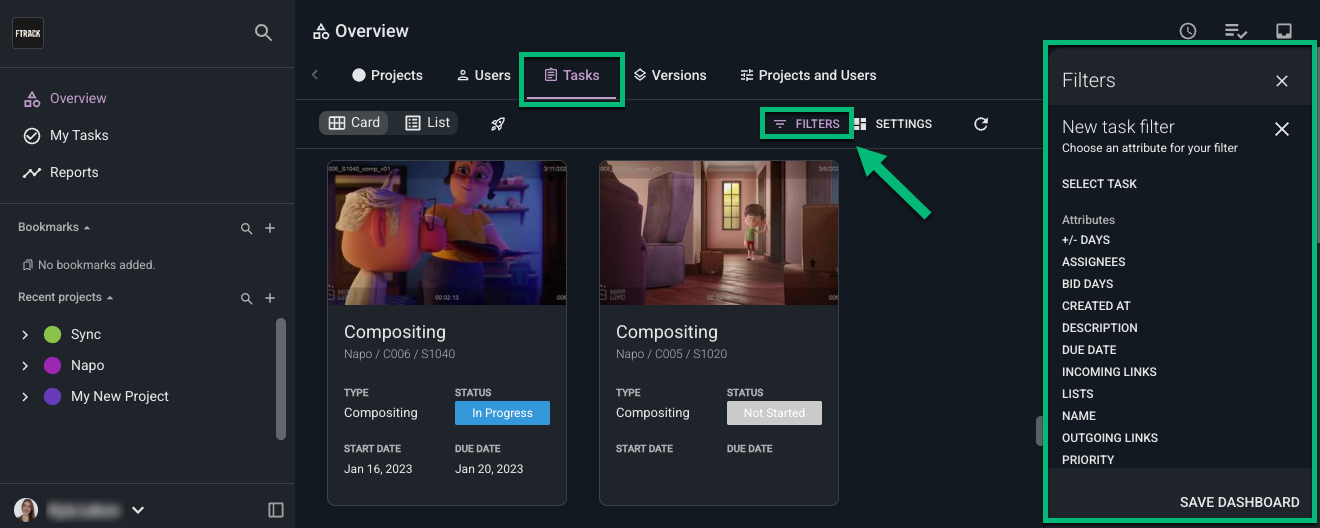
Task: Choose the INCOMING LINKS attribute
Action: pyautogui.click(x=1109, y=372)
